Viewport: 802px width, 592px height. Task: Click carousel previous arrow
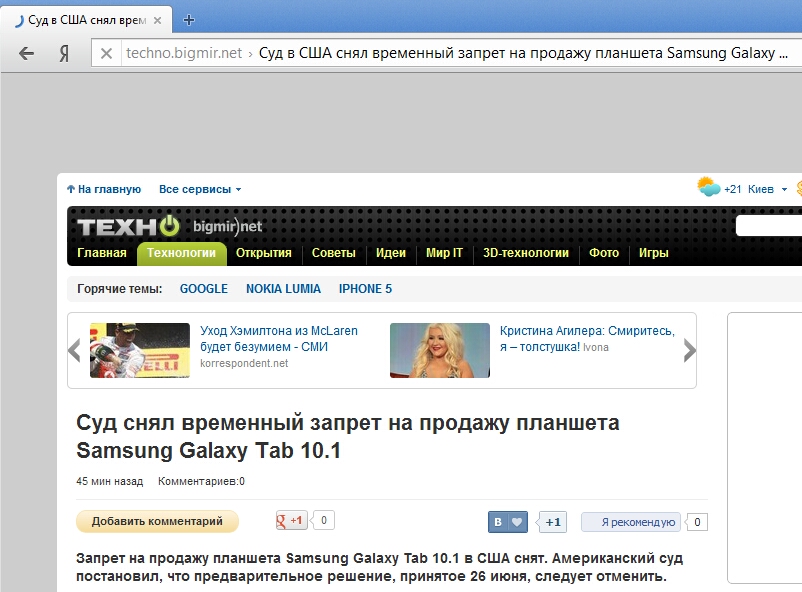75,351
